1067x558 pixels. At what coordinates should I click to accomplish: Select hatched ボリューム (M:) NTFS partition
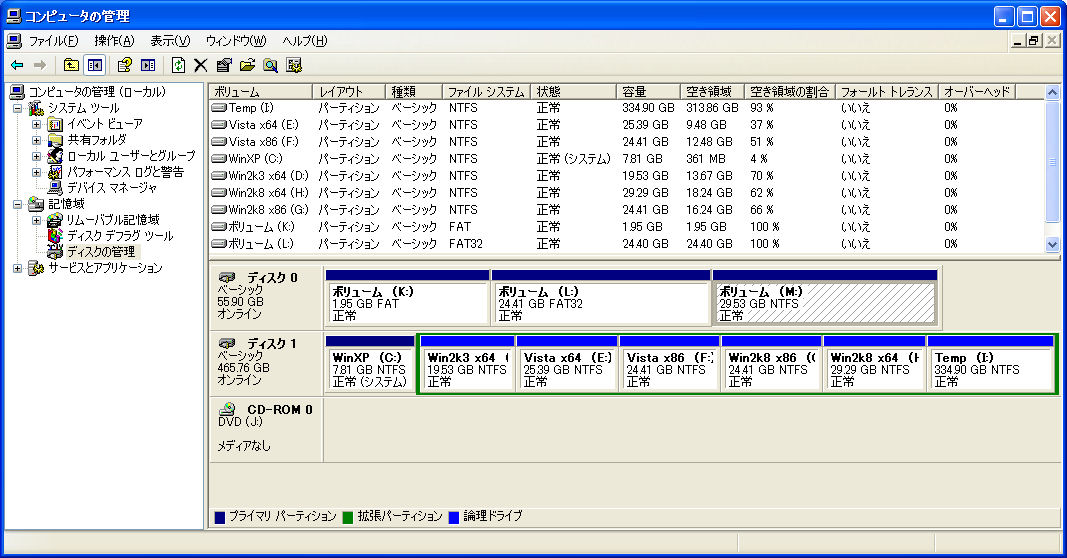[825, 297]
